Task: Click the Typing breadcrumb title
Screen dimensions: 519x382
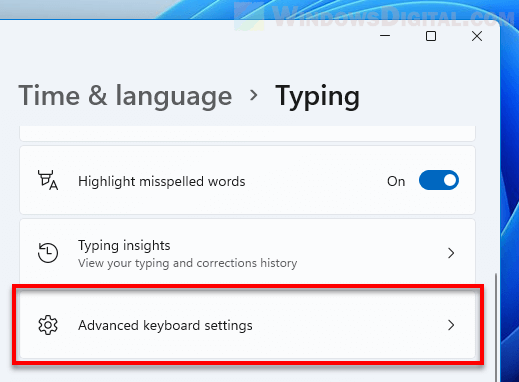Action: (317, 96)
